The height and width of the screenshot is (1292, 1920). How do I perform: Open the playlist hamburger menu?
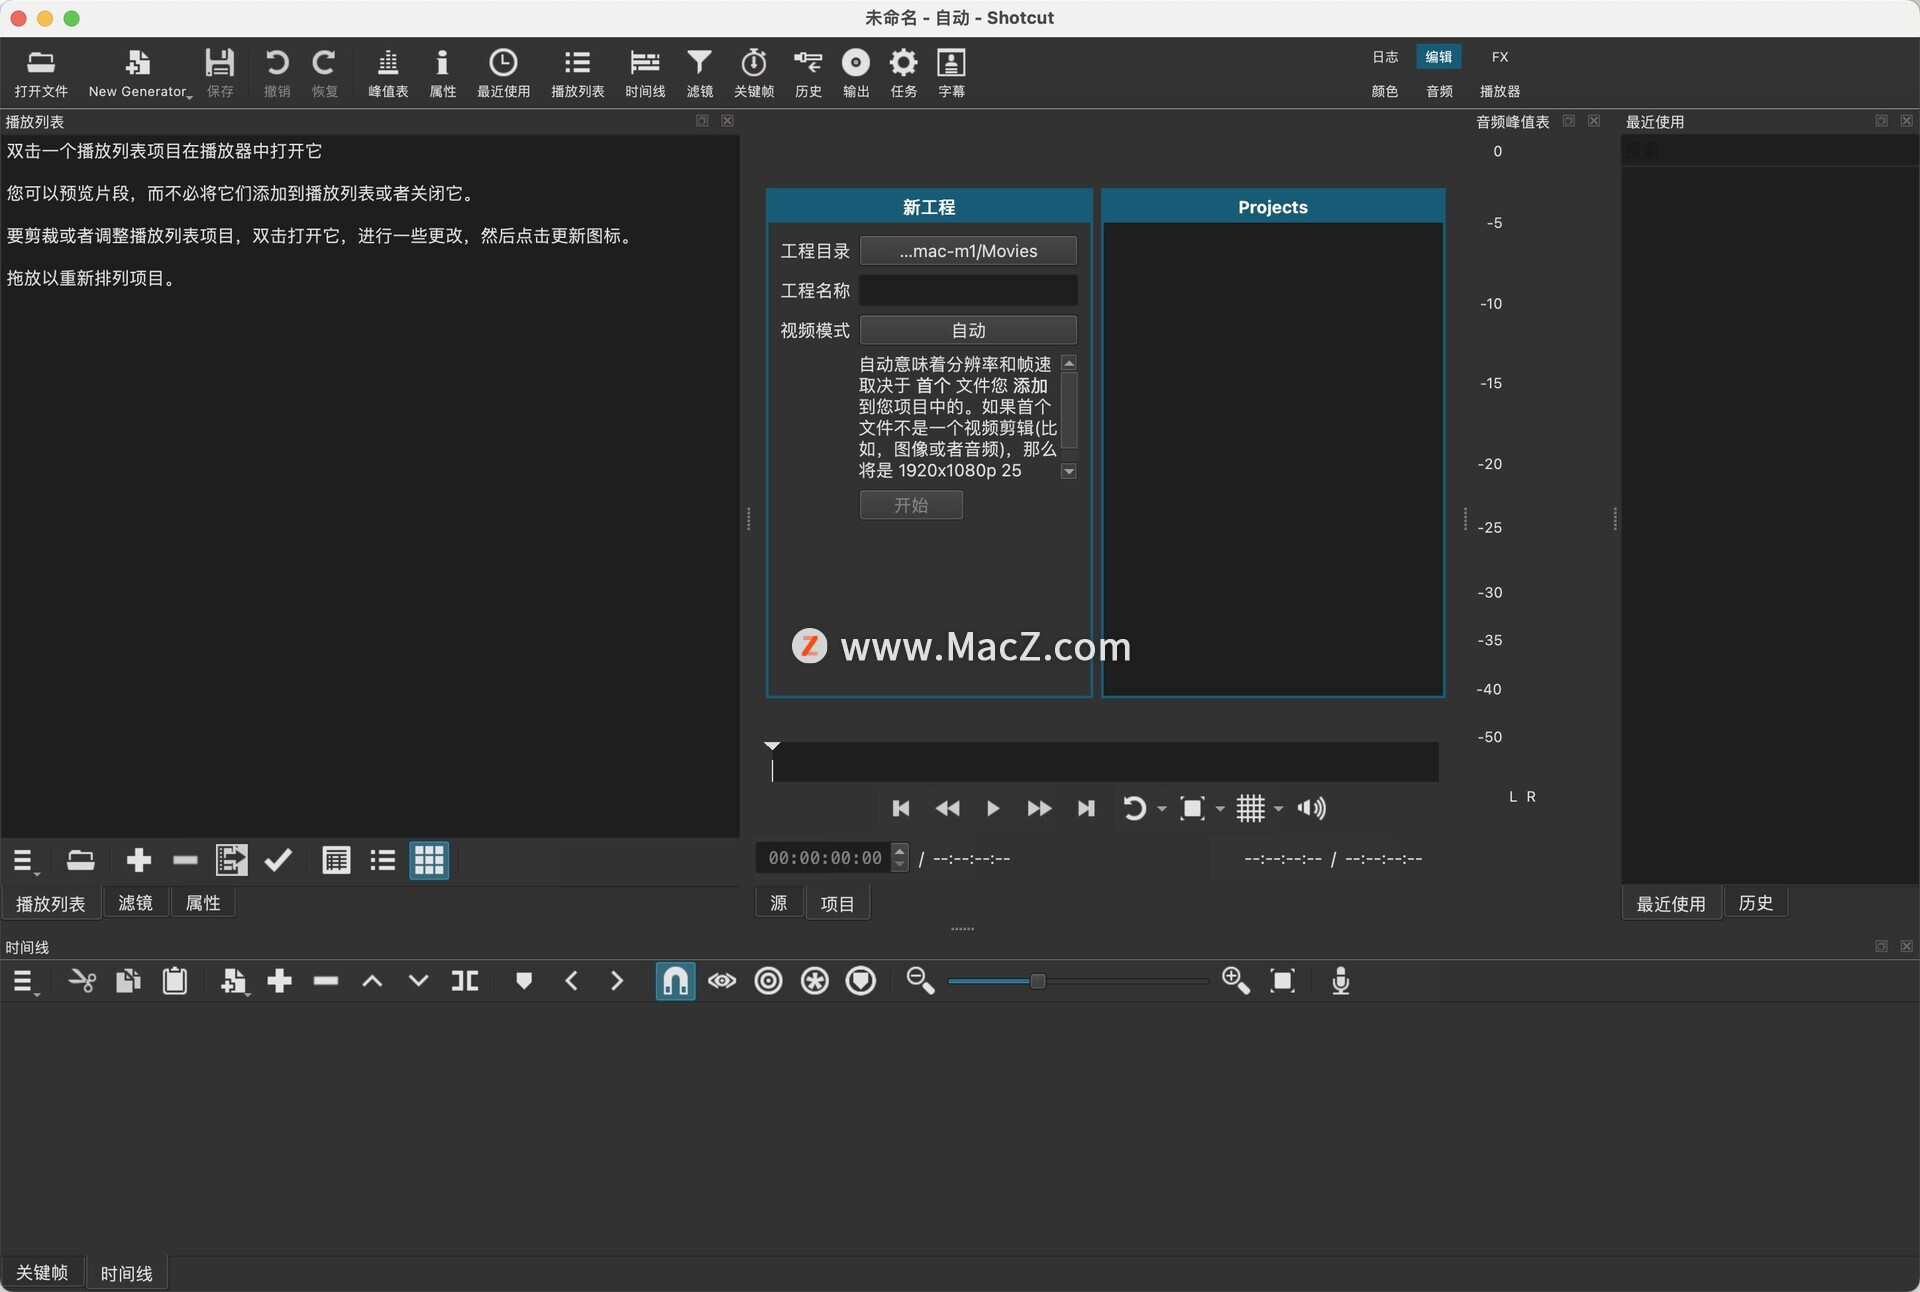click(x=25, y=861)
